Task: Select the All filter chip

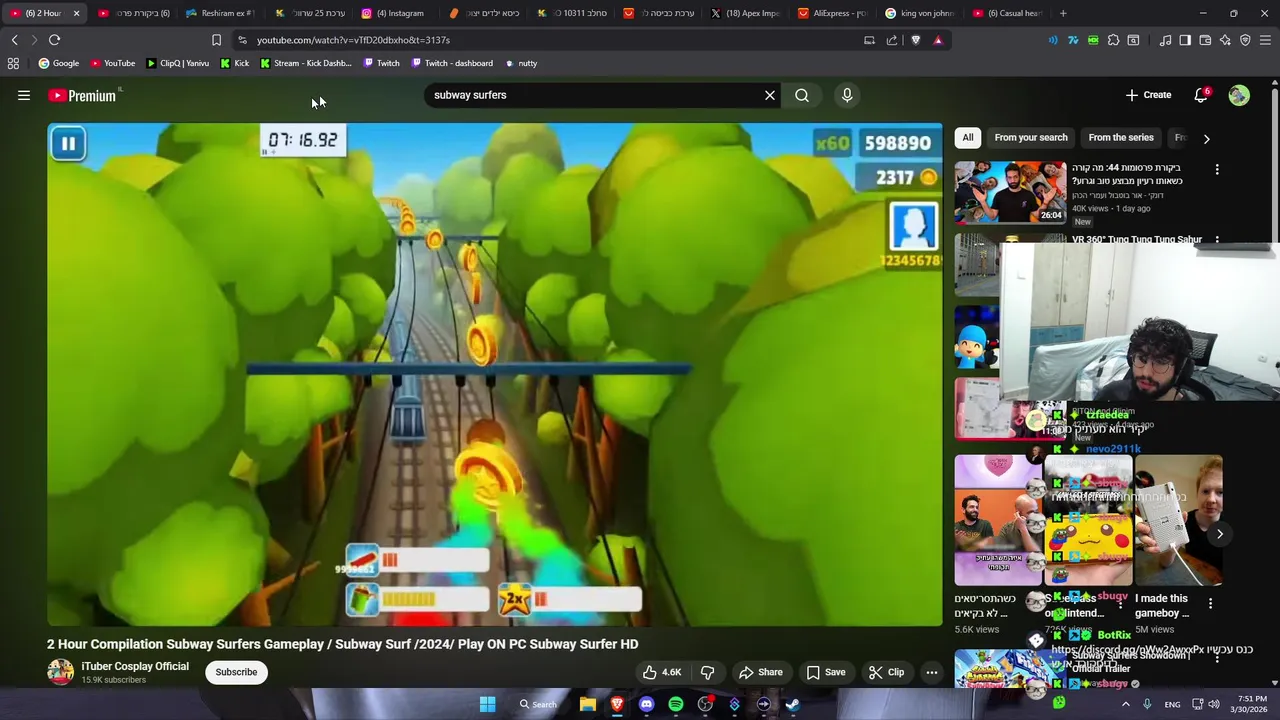Action: coord(968,138)
